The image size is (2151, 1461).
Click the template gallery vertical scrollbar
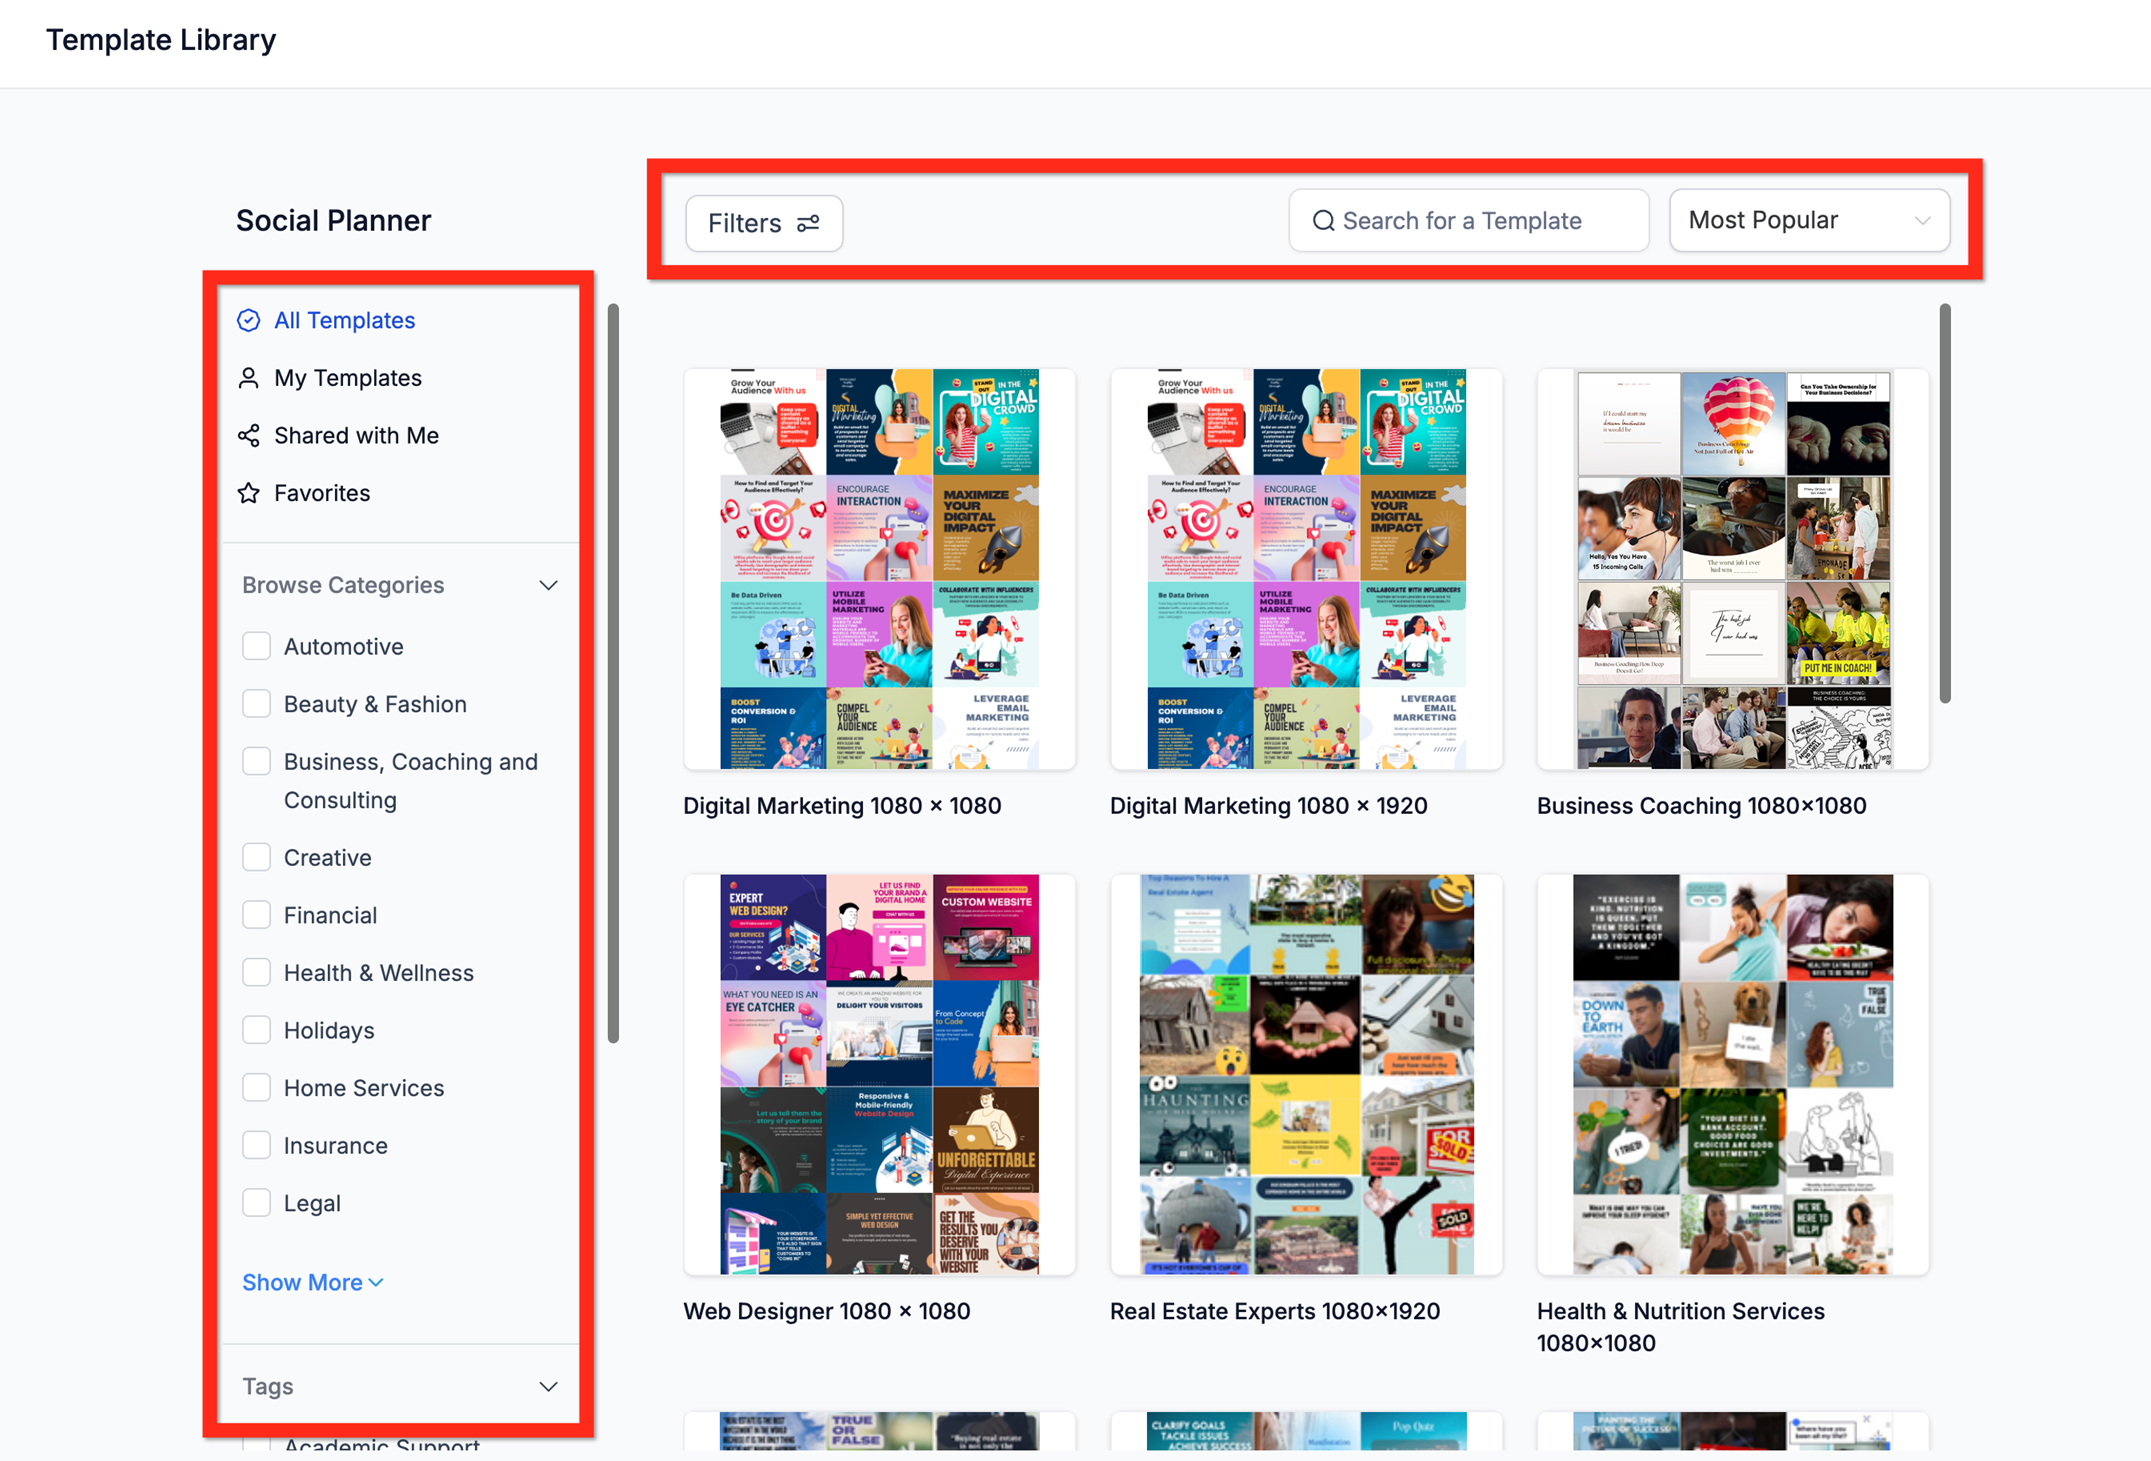1944,504
